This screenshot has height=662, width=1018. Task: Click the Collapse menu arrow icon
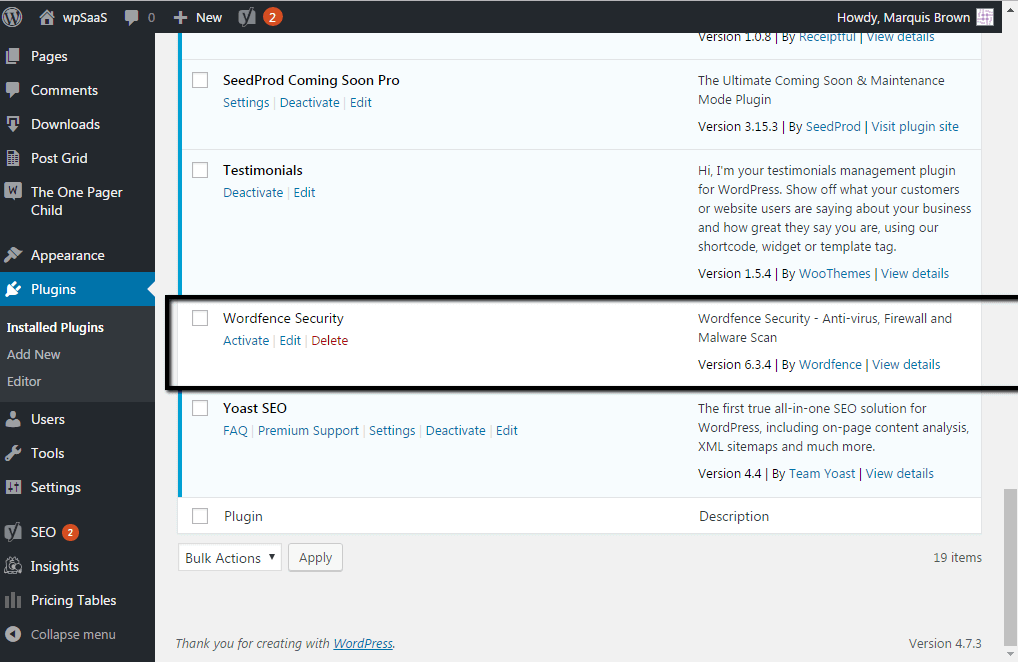pos(13,634)
